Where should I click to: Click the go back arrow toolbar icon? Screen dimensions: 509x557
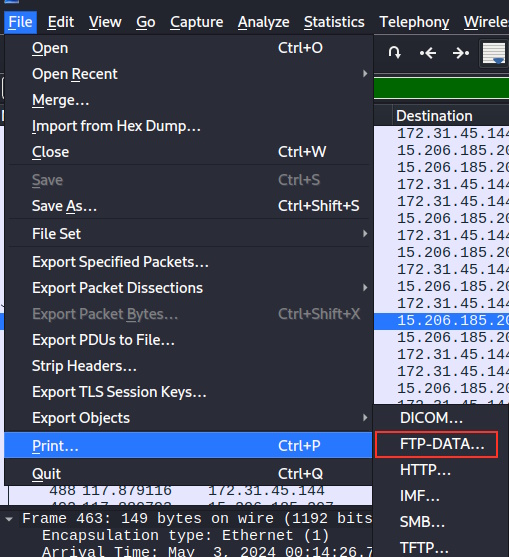click(x=428, y=53)
